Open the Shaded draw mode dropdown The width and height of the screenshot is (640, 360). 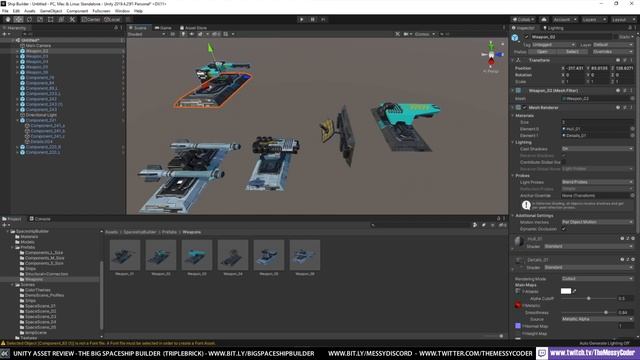pos(147,34)
